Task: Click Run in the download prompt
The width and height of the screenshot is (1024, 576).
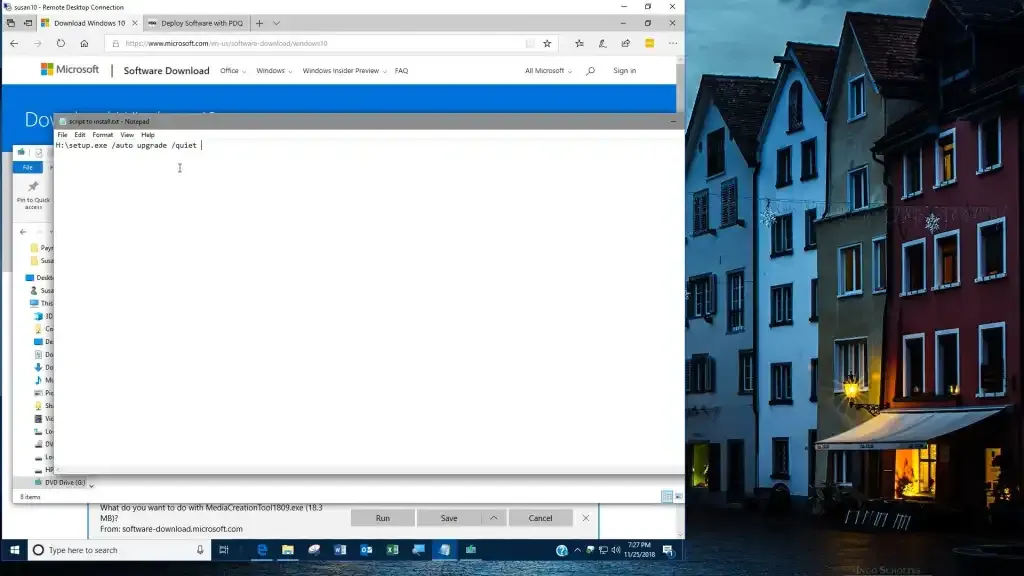Action: click(383, 518)
